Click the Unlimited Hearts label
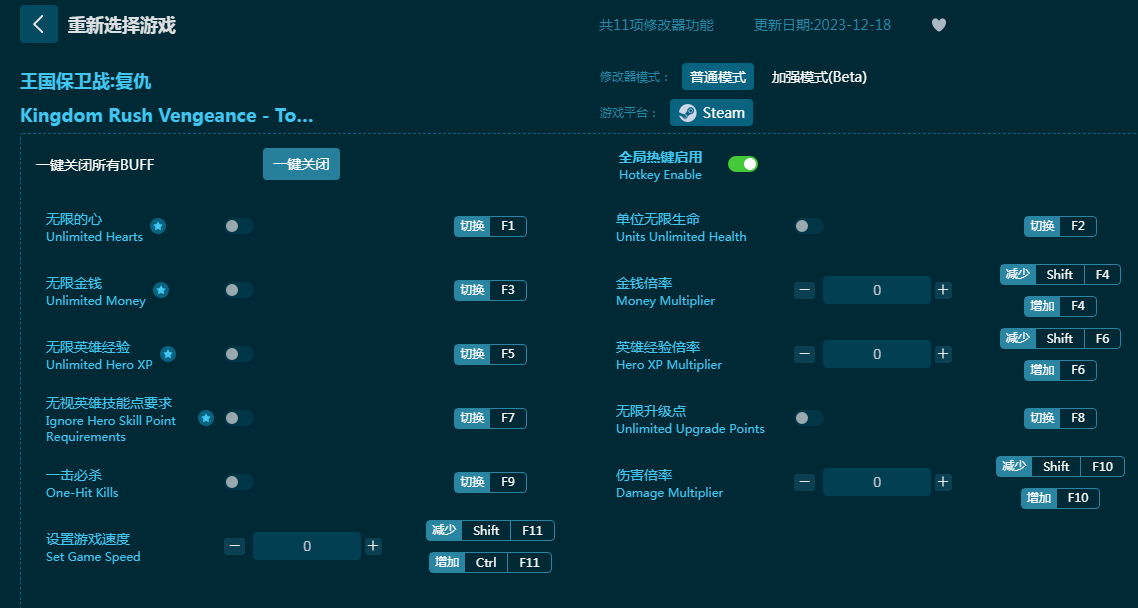Screen dimensions: 1138x608 pos(94,237)
